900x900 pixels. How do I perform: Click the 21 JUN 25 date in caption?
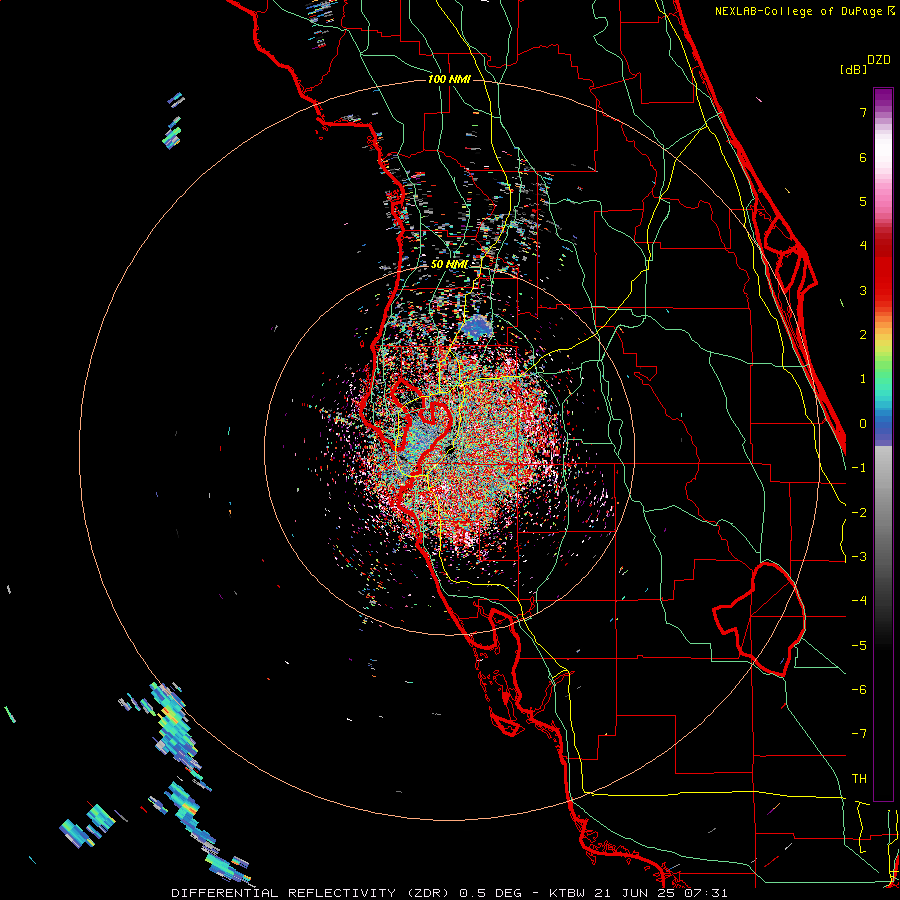[x=633, y=893]
